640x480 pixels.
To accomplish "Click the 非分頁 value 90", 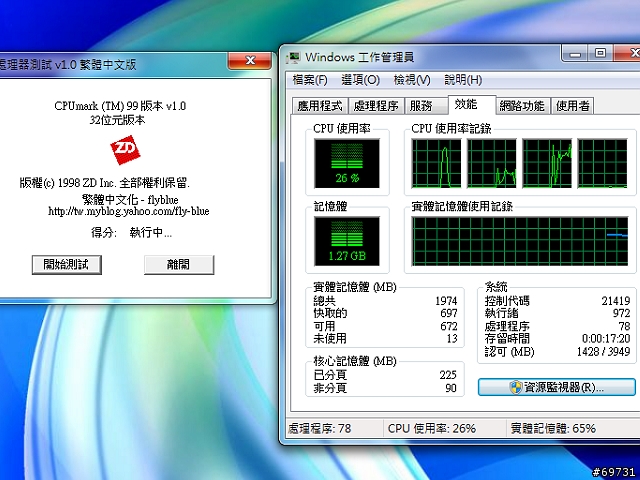I will point(451,388).
